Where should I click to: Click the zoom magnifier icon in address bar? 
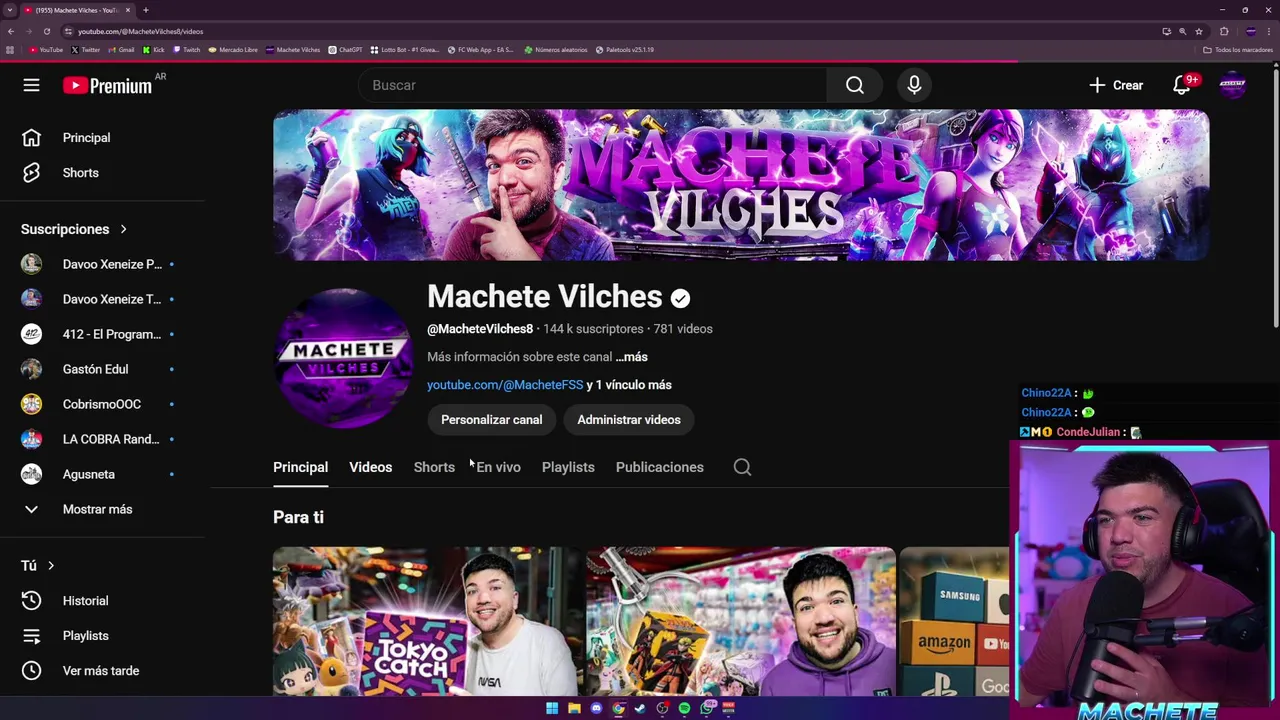point(1182,31)
